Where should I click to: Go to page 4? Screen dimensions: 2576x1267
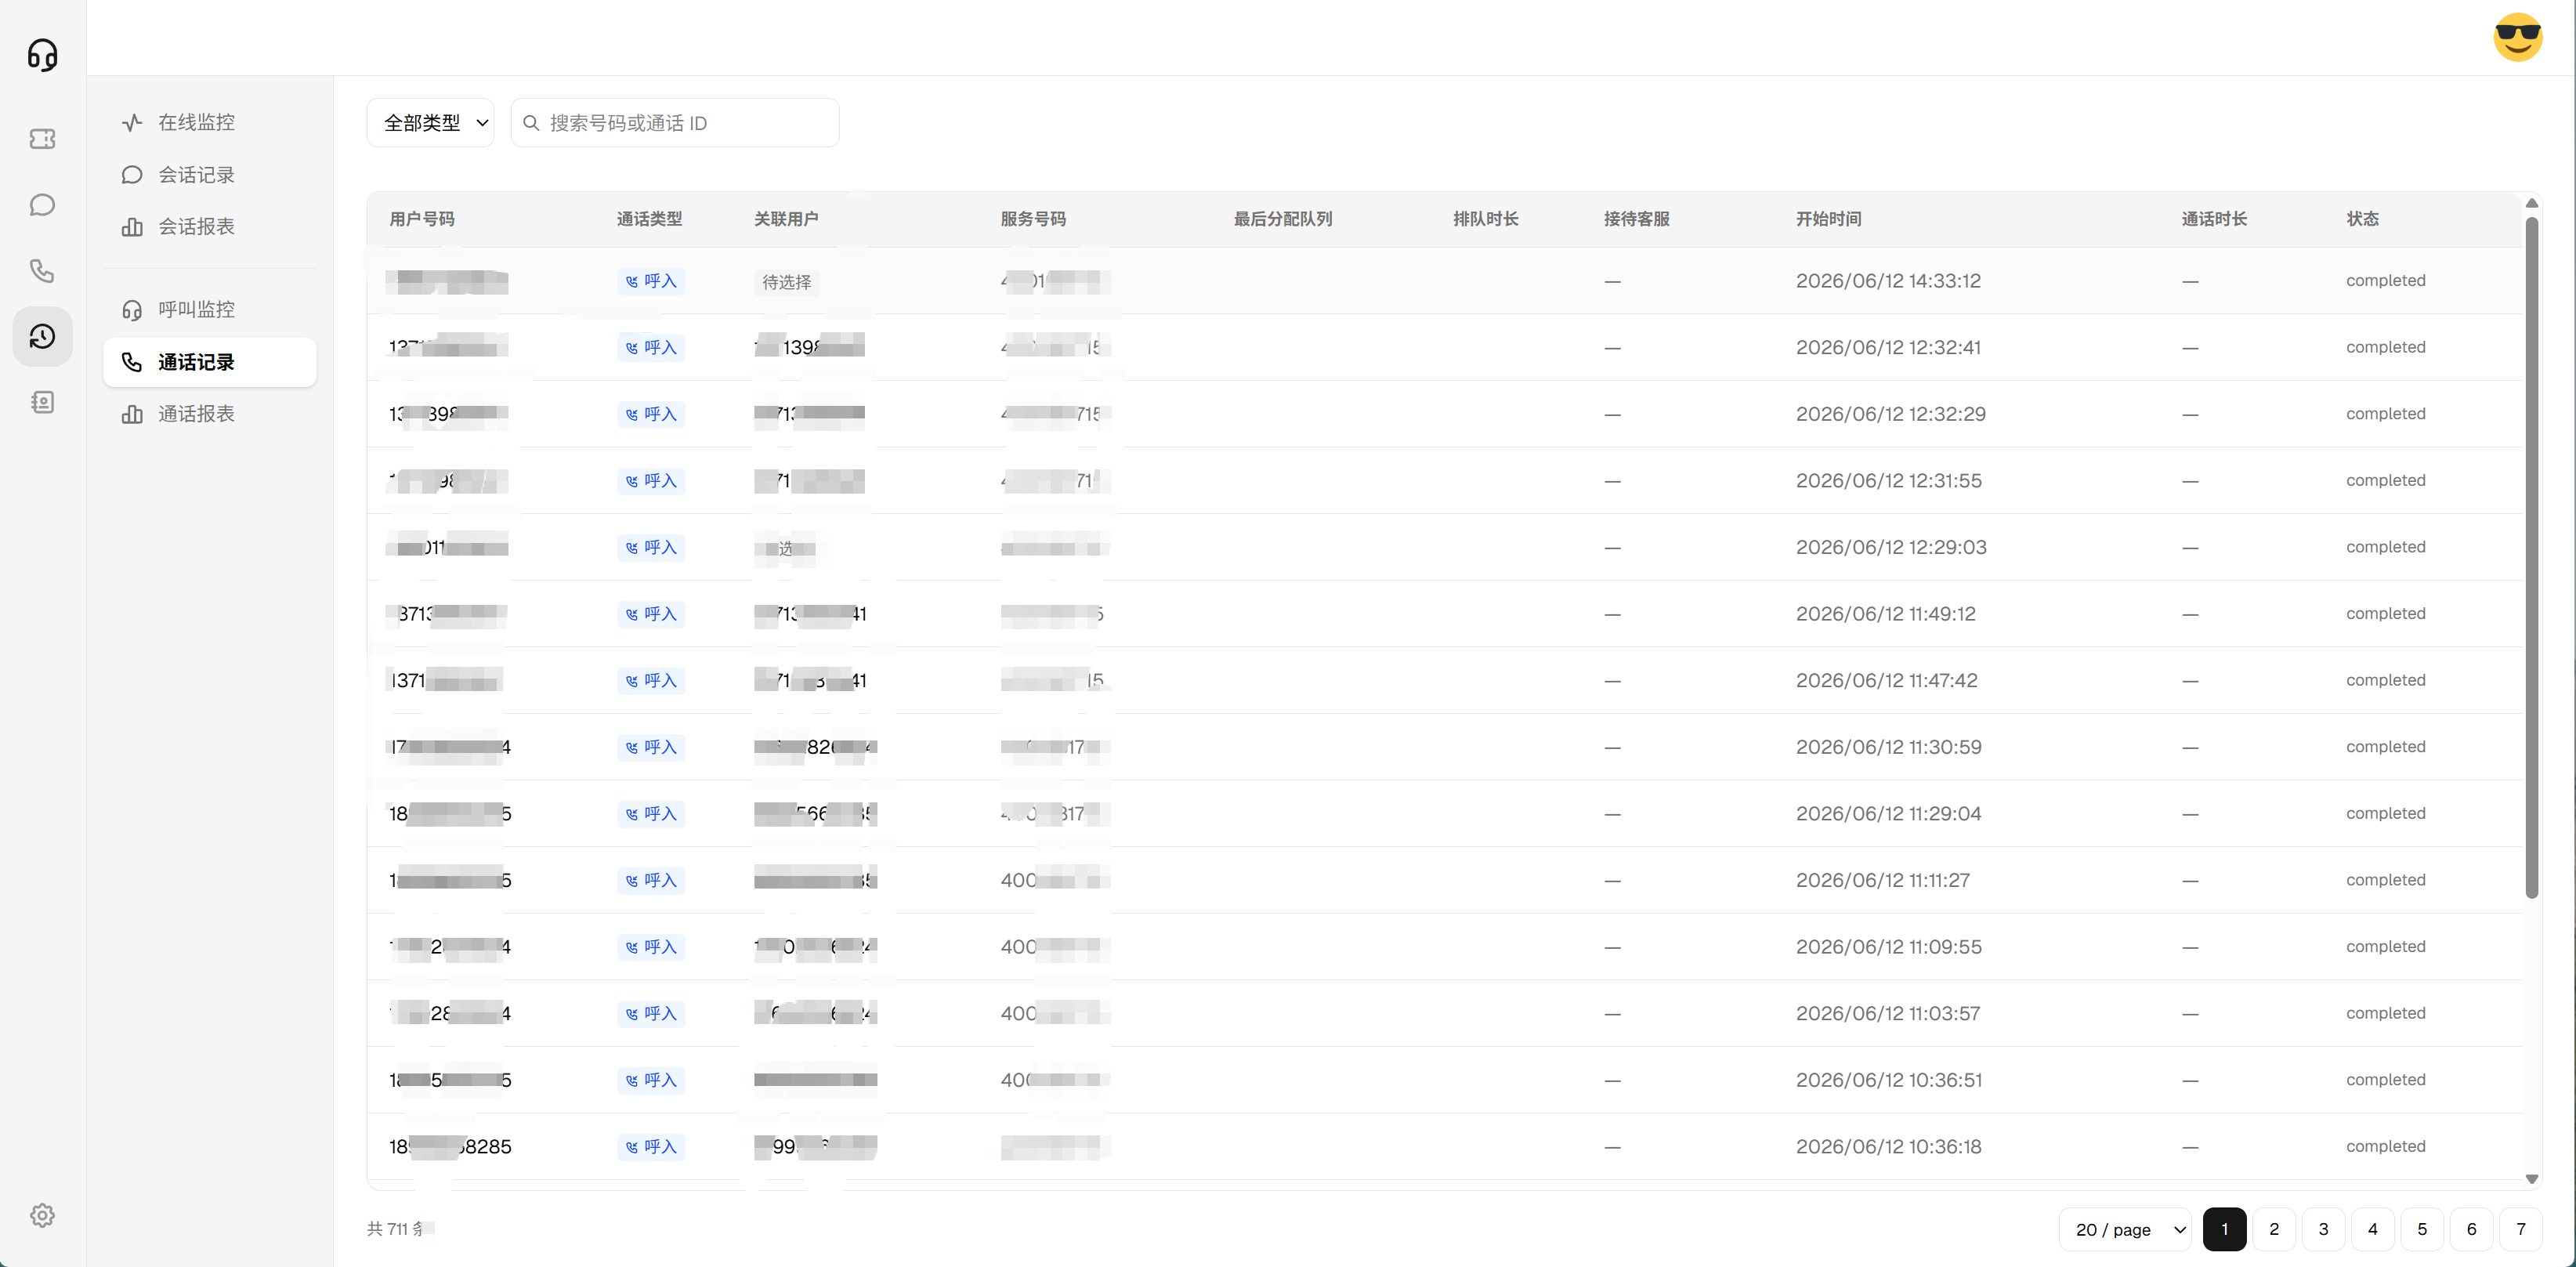(x=2373, y=1229)
